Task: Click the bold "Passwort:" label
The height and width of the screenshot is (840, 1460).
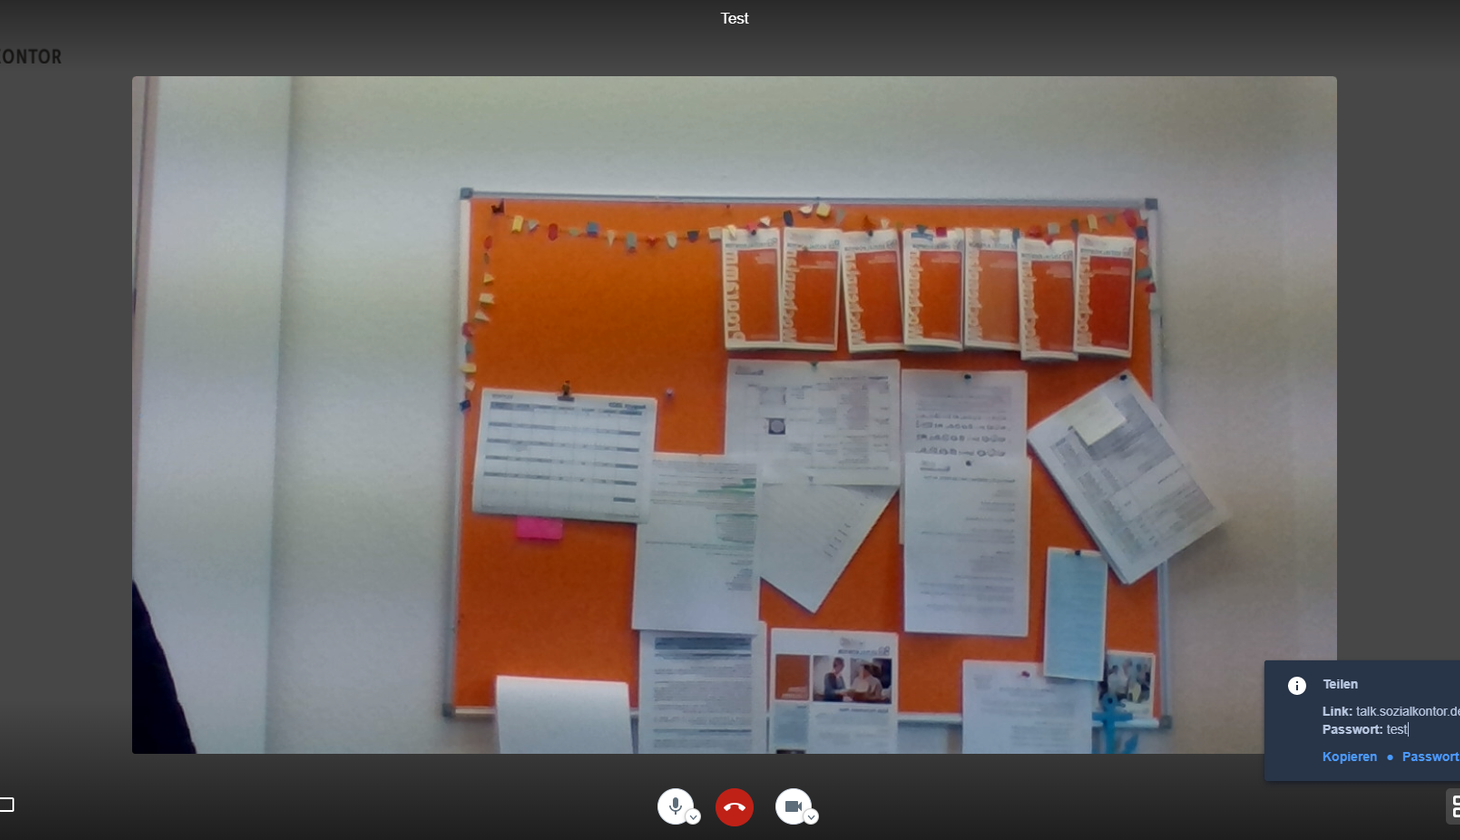Action: click(1352, 729)
